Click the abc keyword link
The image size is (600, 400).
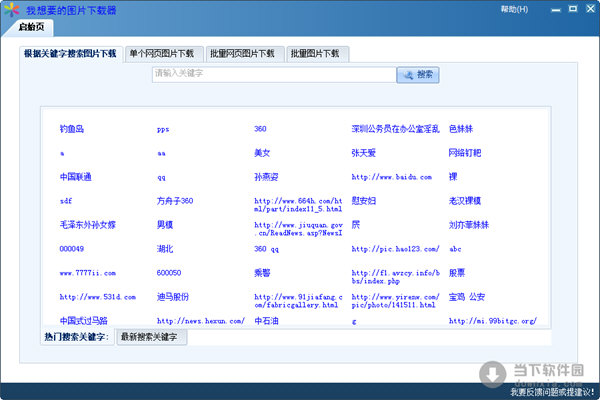pos(455,249)
